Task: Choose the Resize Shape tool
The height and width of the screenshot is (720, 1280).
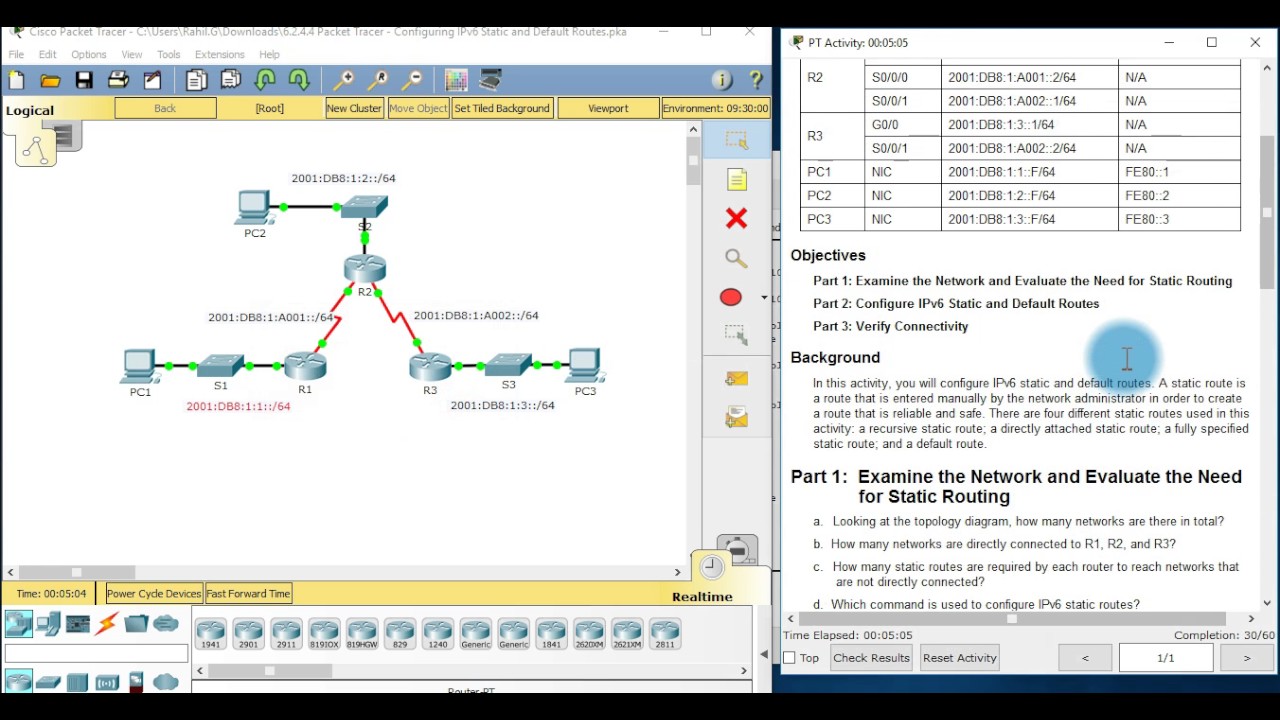Action: tap(737, 334)
